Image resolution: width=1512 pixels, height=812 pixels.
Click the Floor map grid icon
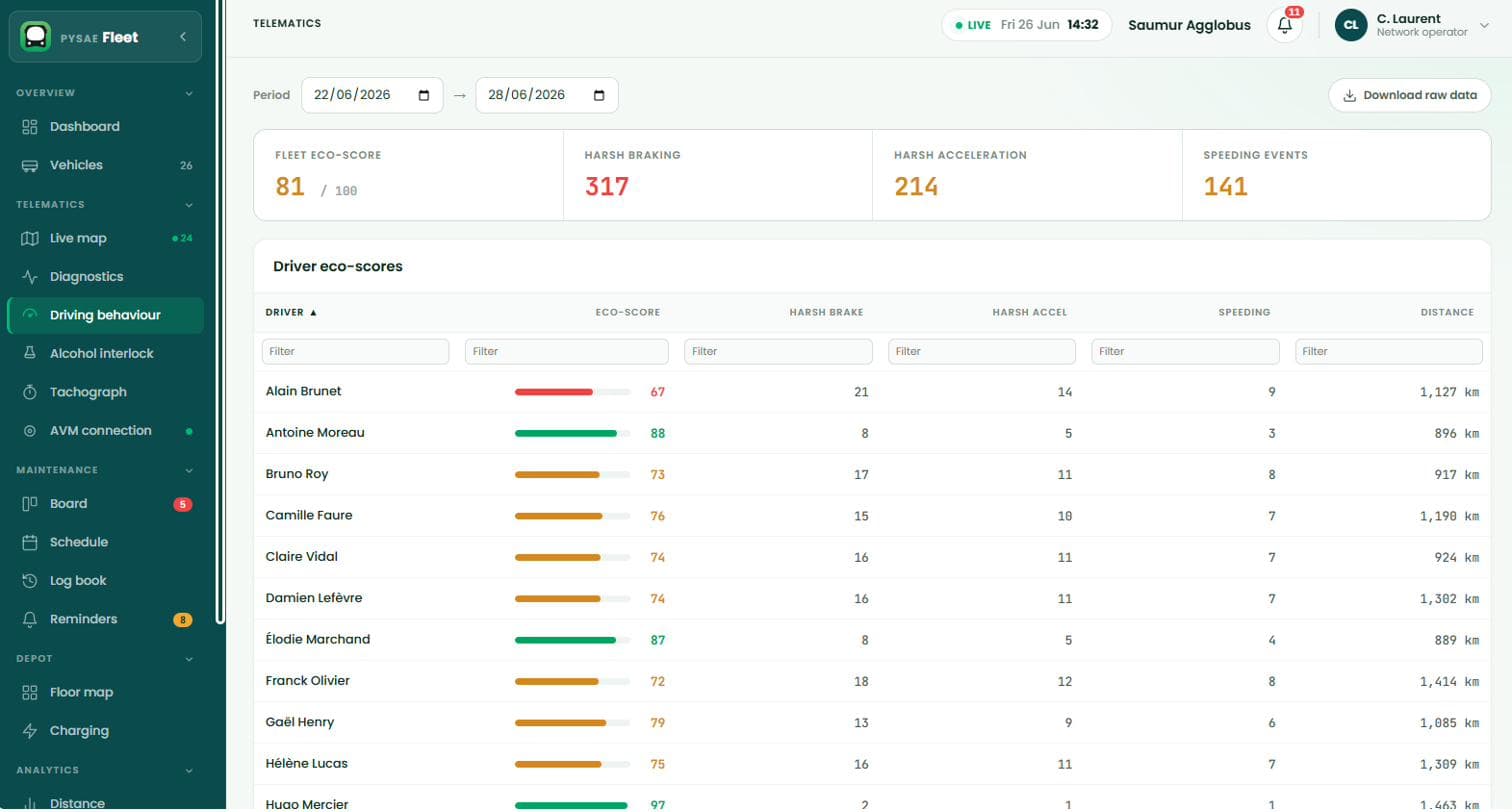pyautogui.click(x=30, y=692)
